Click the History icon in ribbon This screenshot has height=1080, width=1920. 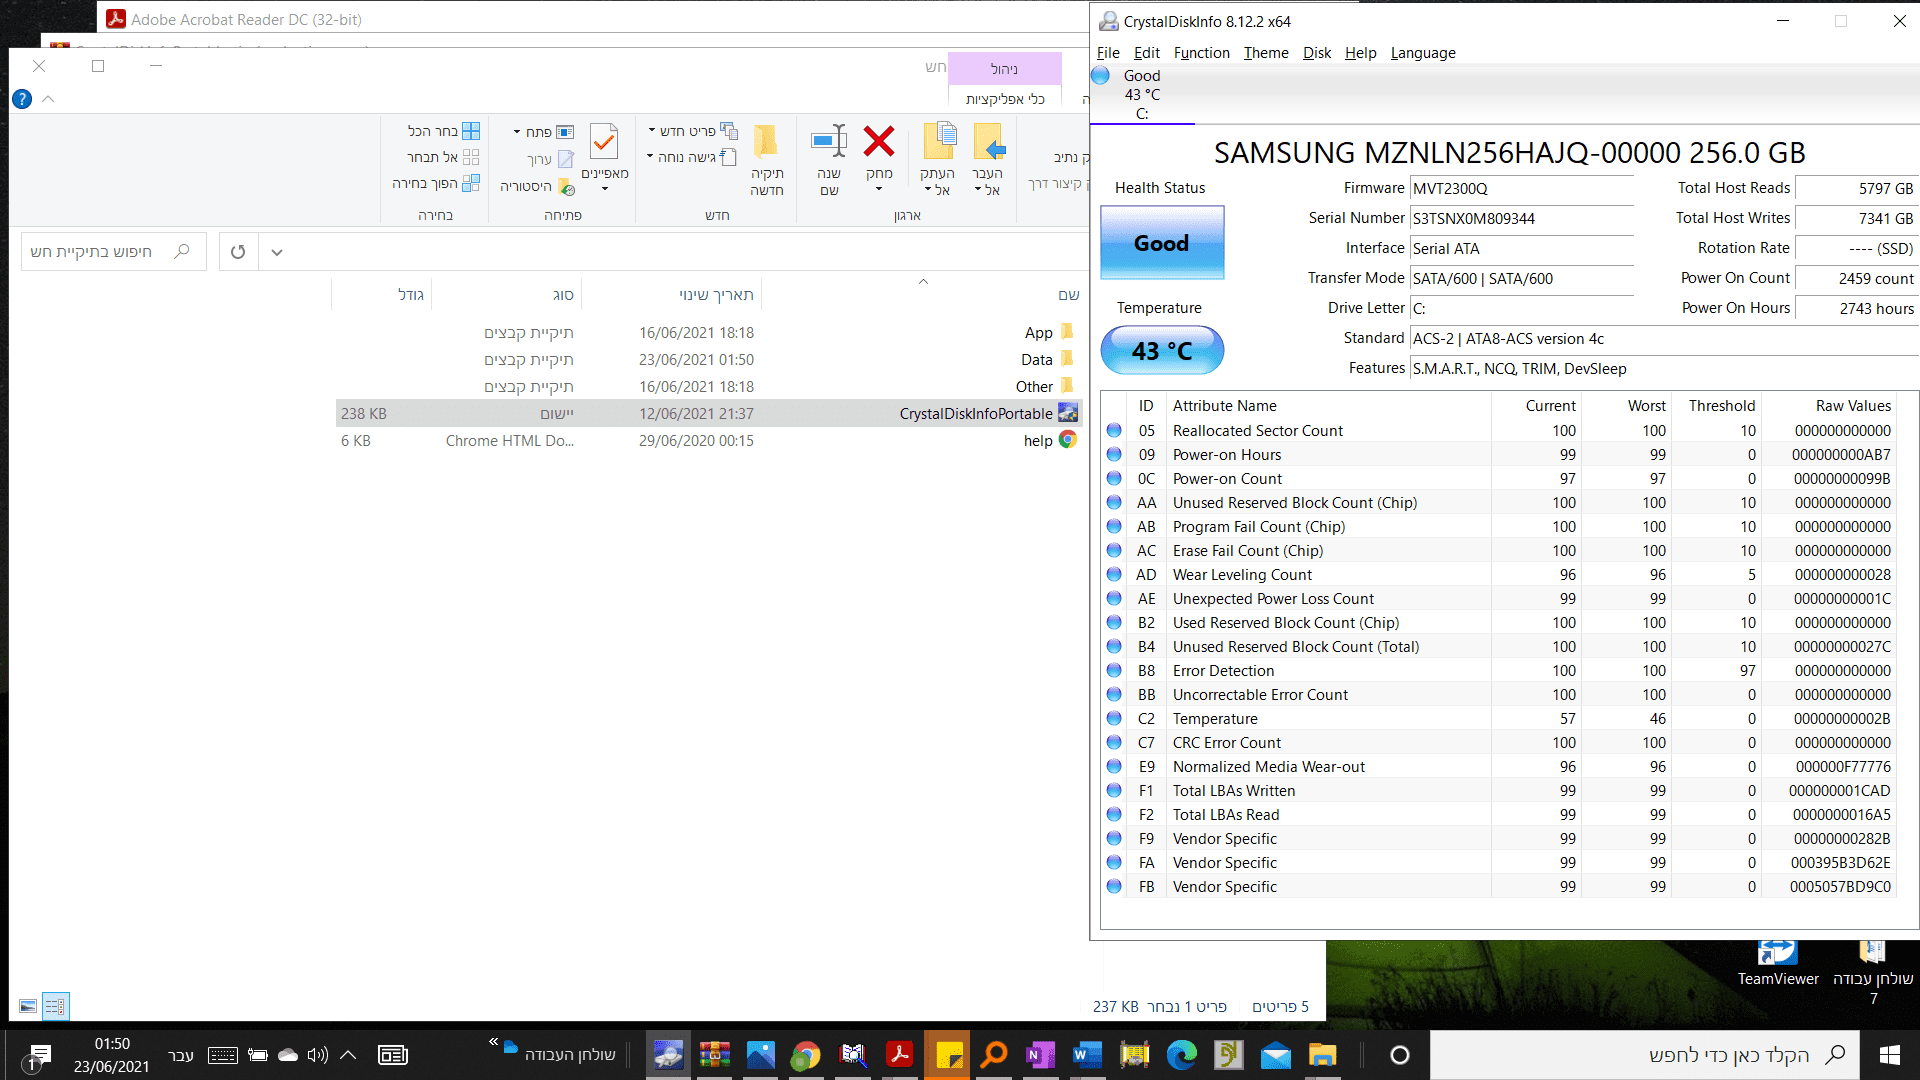tap(566, 187)
